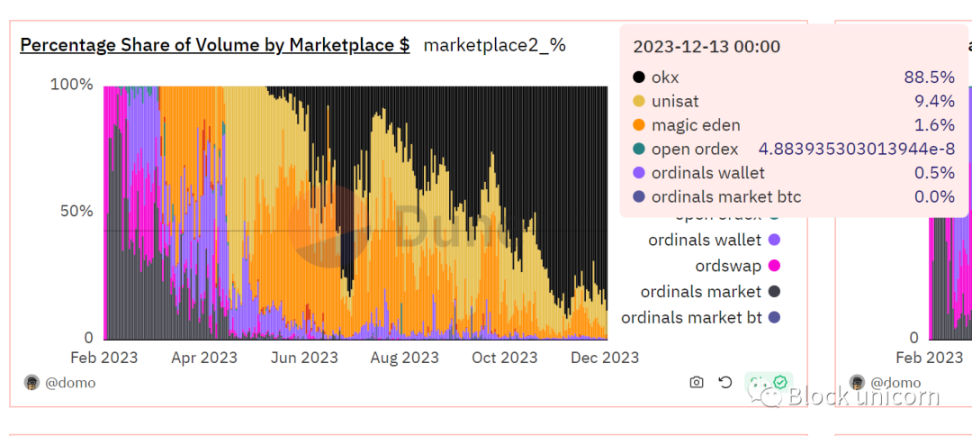Click the teal open ordex tooltip dot

click(639, 149)
